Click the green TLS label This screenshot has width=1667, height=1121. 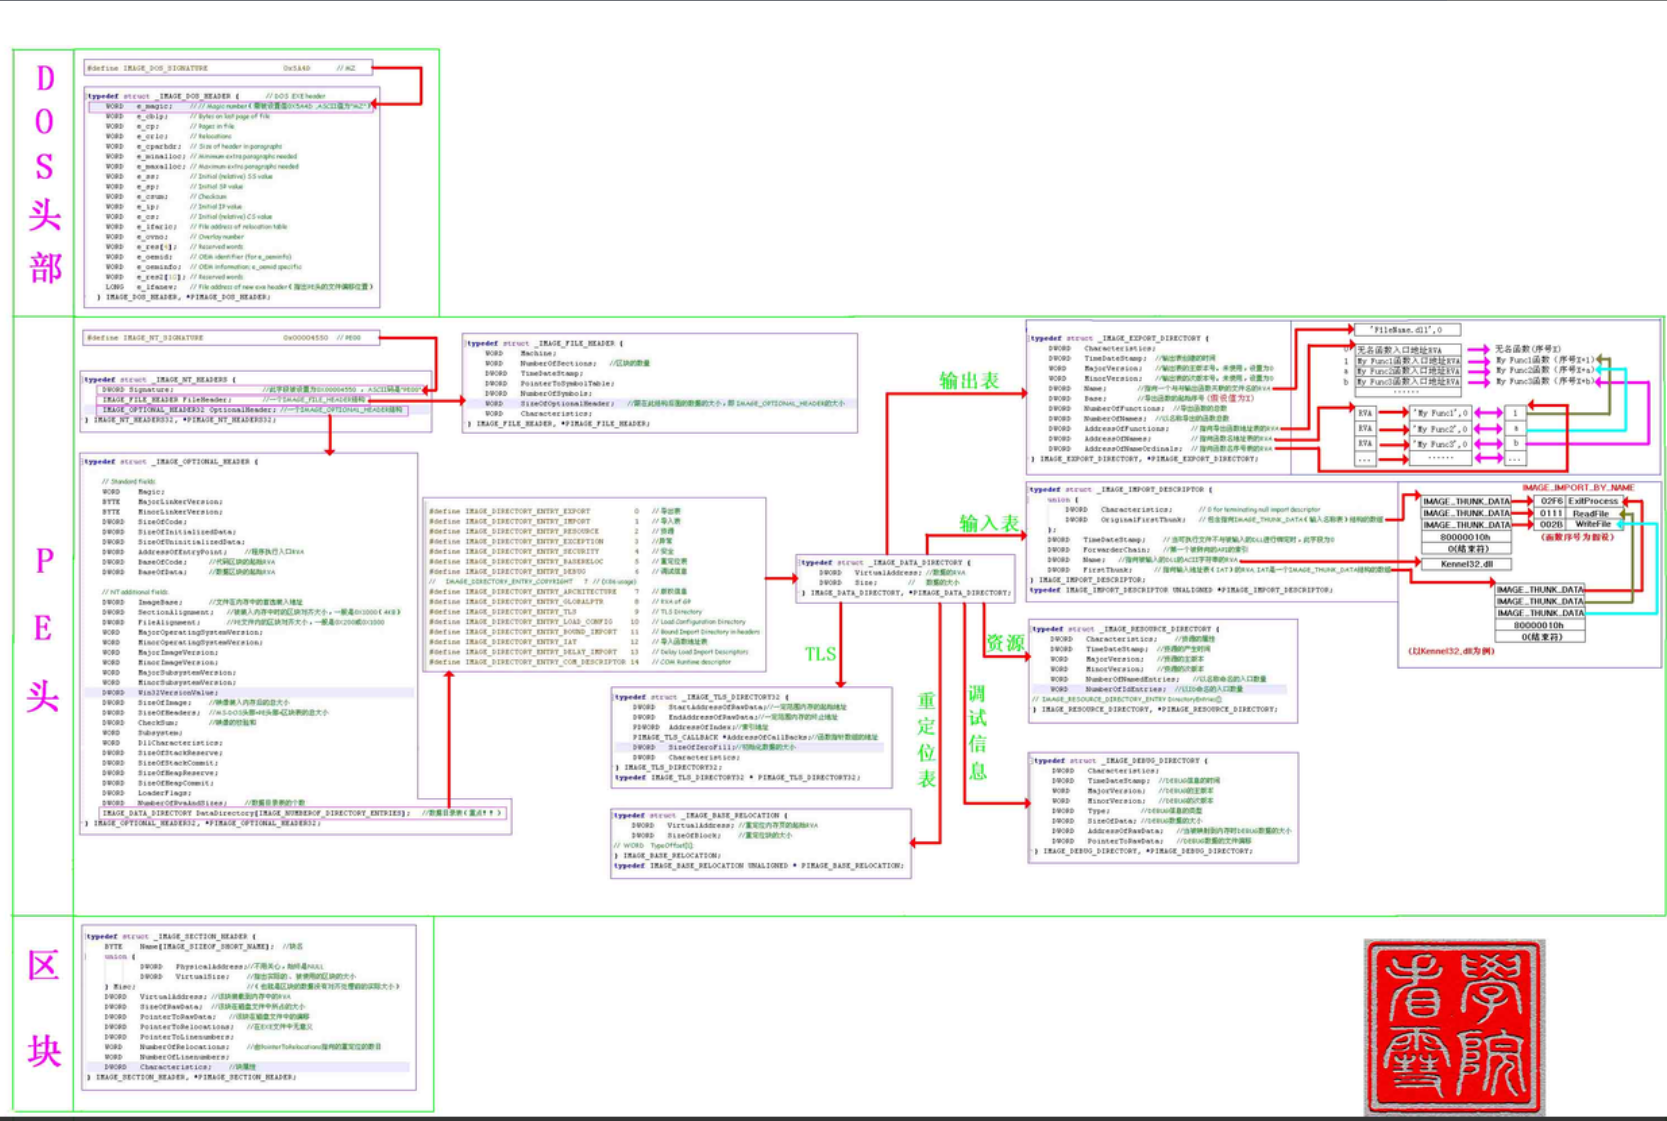(820, 654)
